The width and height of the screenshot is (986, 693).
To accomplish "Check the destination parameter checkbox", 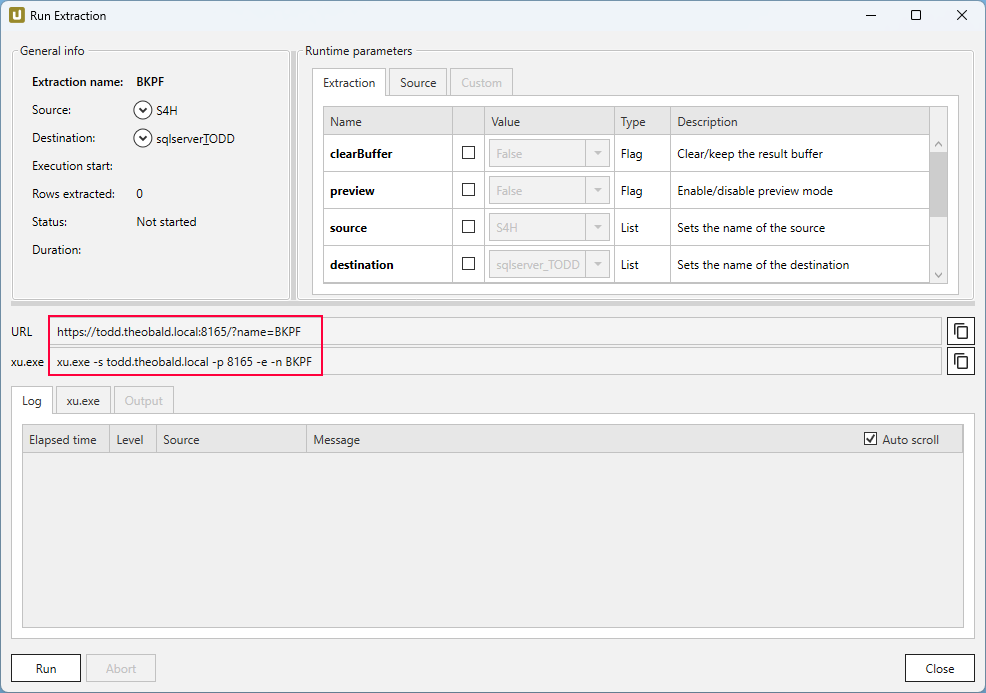I will tap(468, 264).
